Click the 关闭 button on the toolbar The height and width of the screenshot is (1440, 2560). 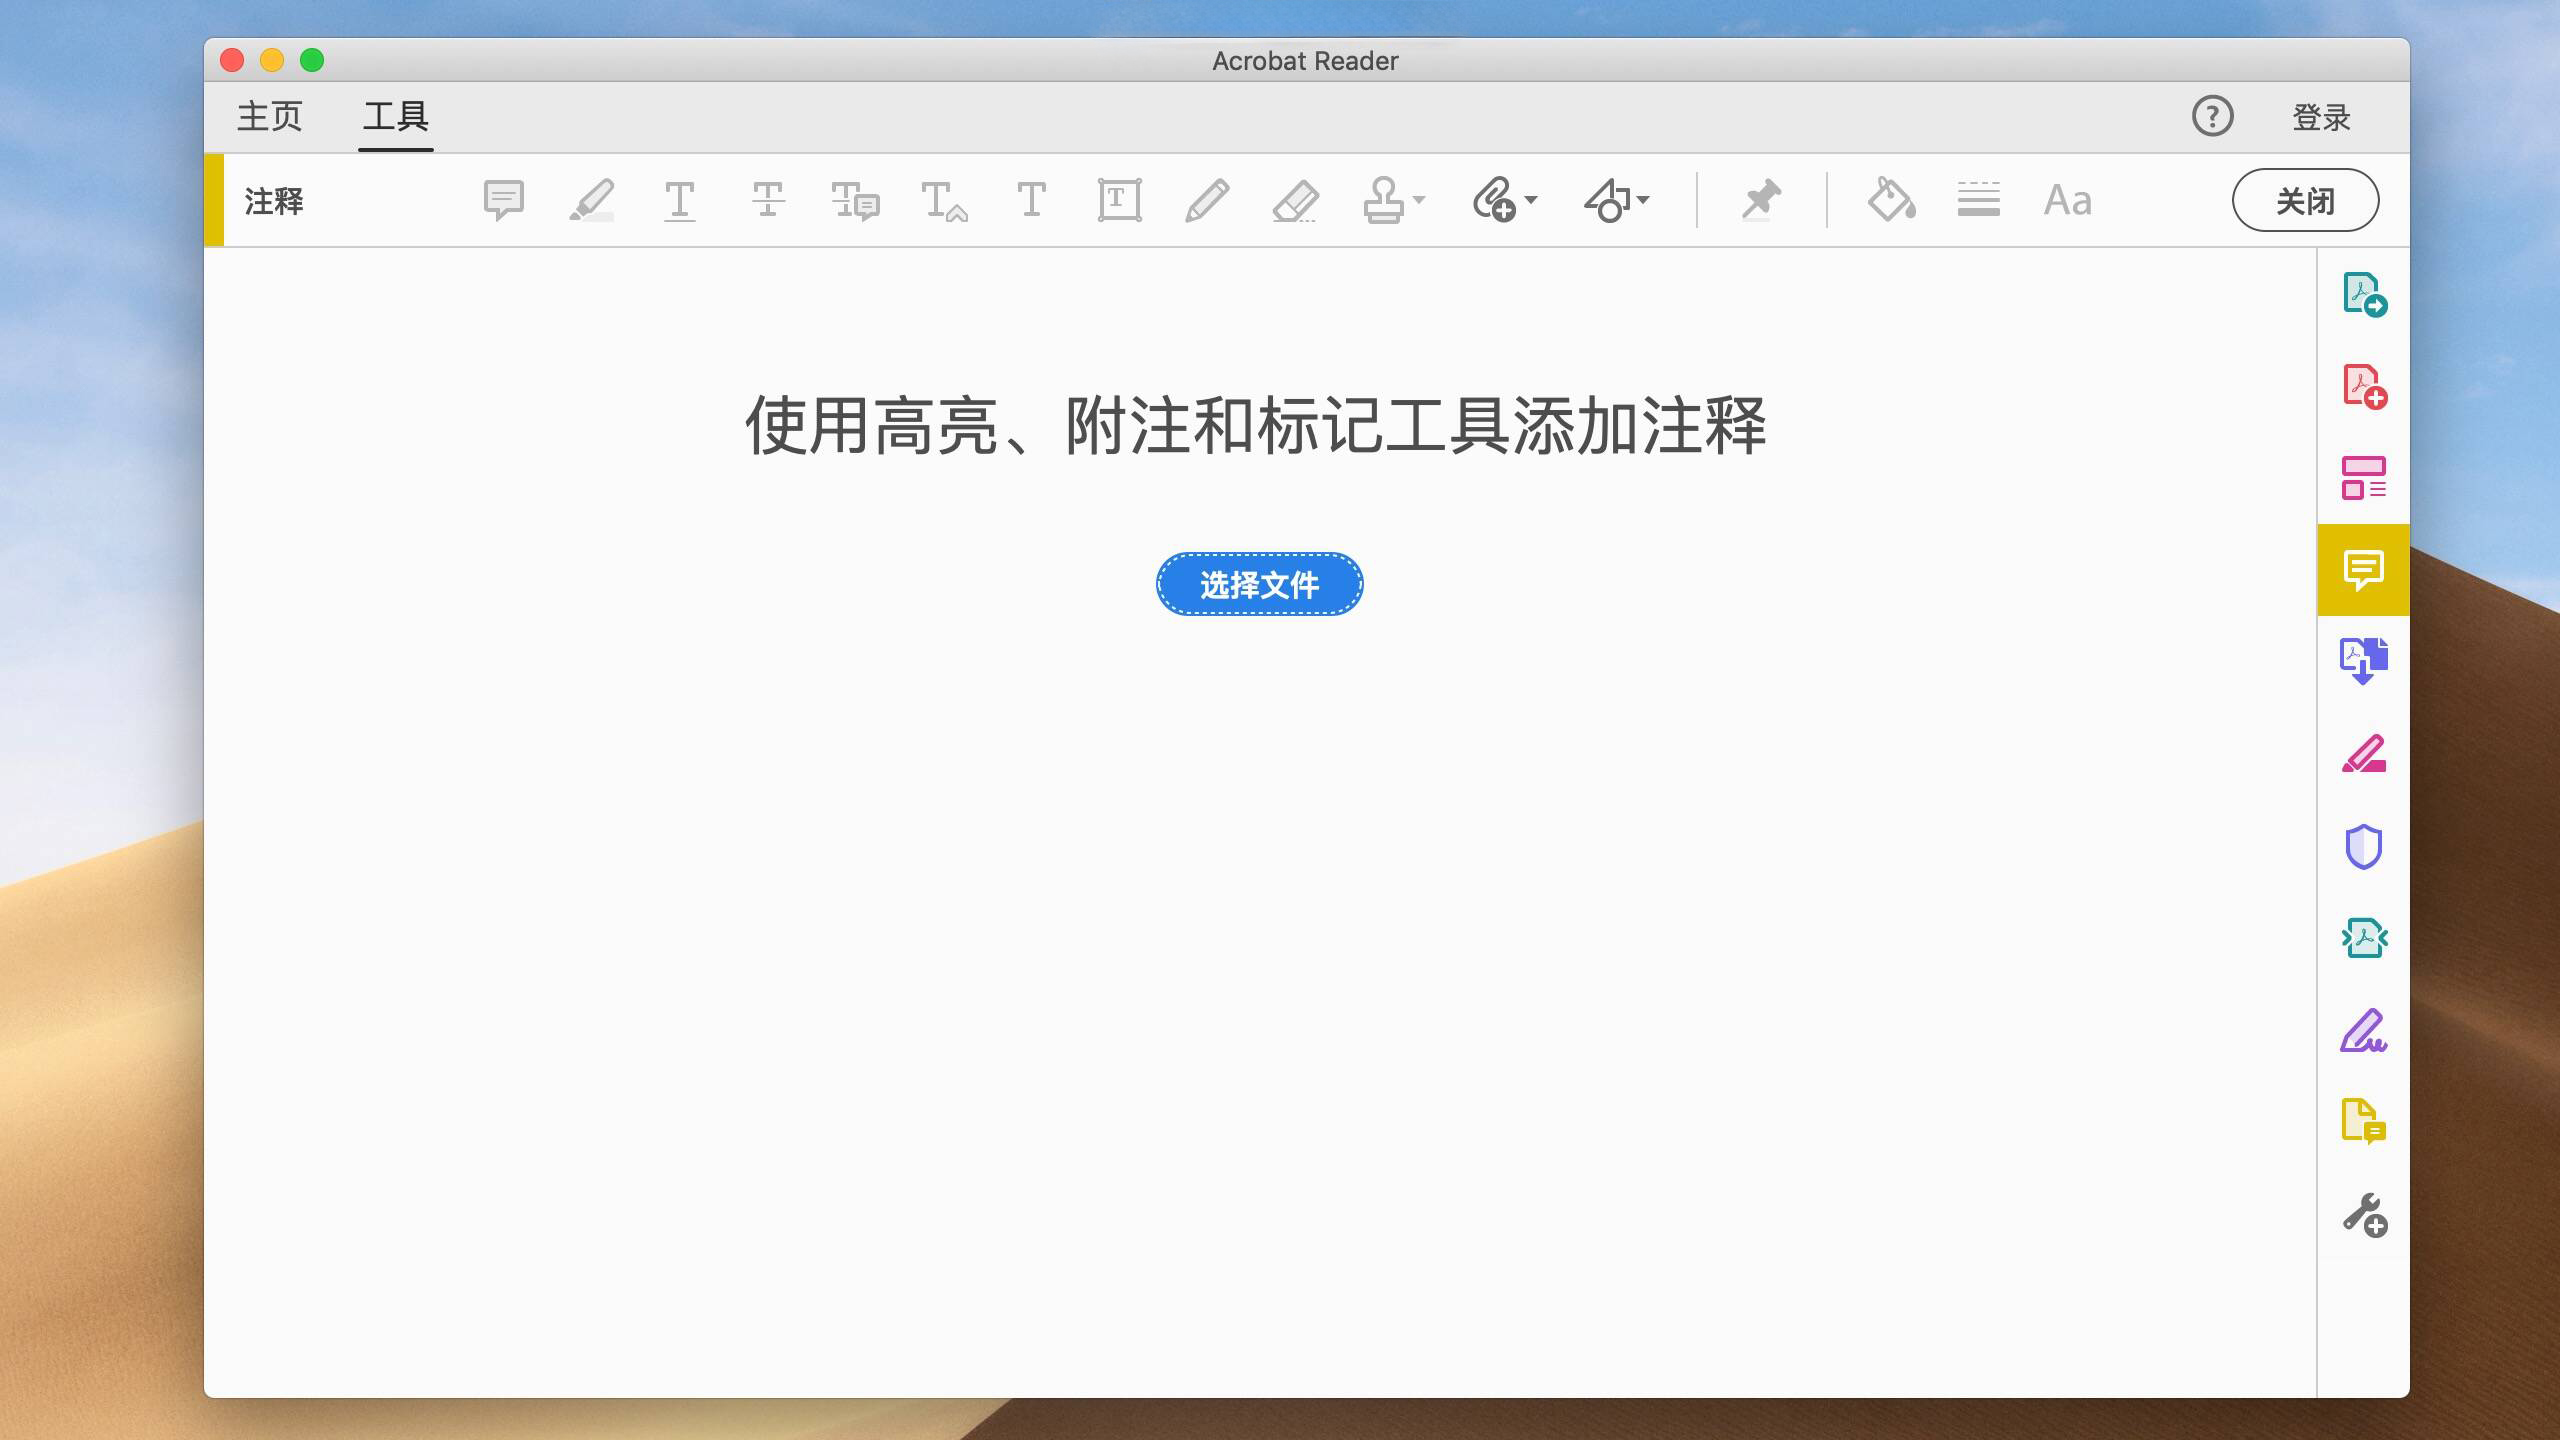(x=2305, y=200)
